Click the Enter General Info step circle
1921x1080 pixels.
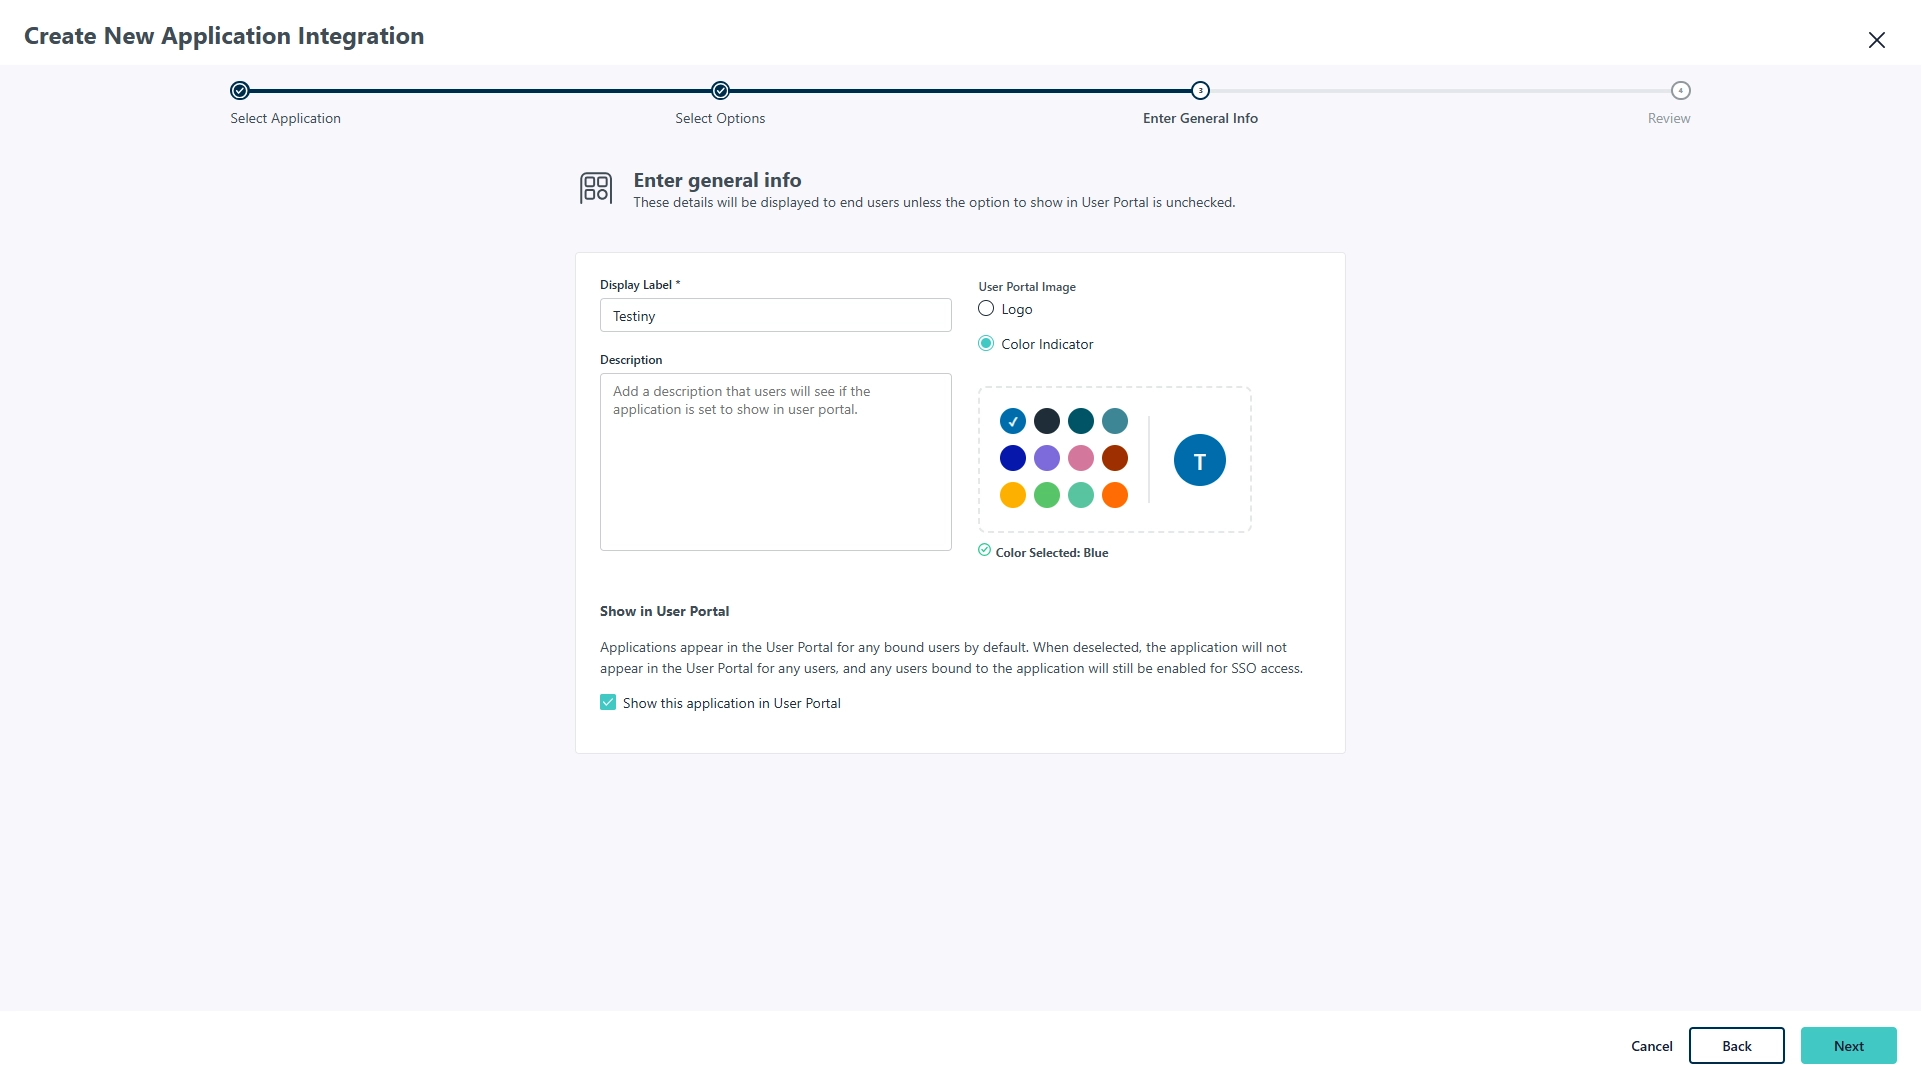click(x=1200, y=91)
